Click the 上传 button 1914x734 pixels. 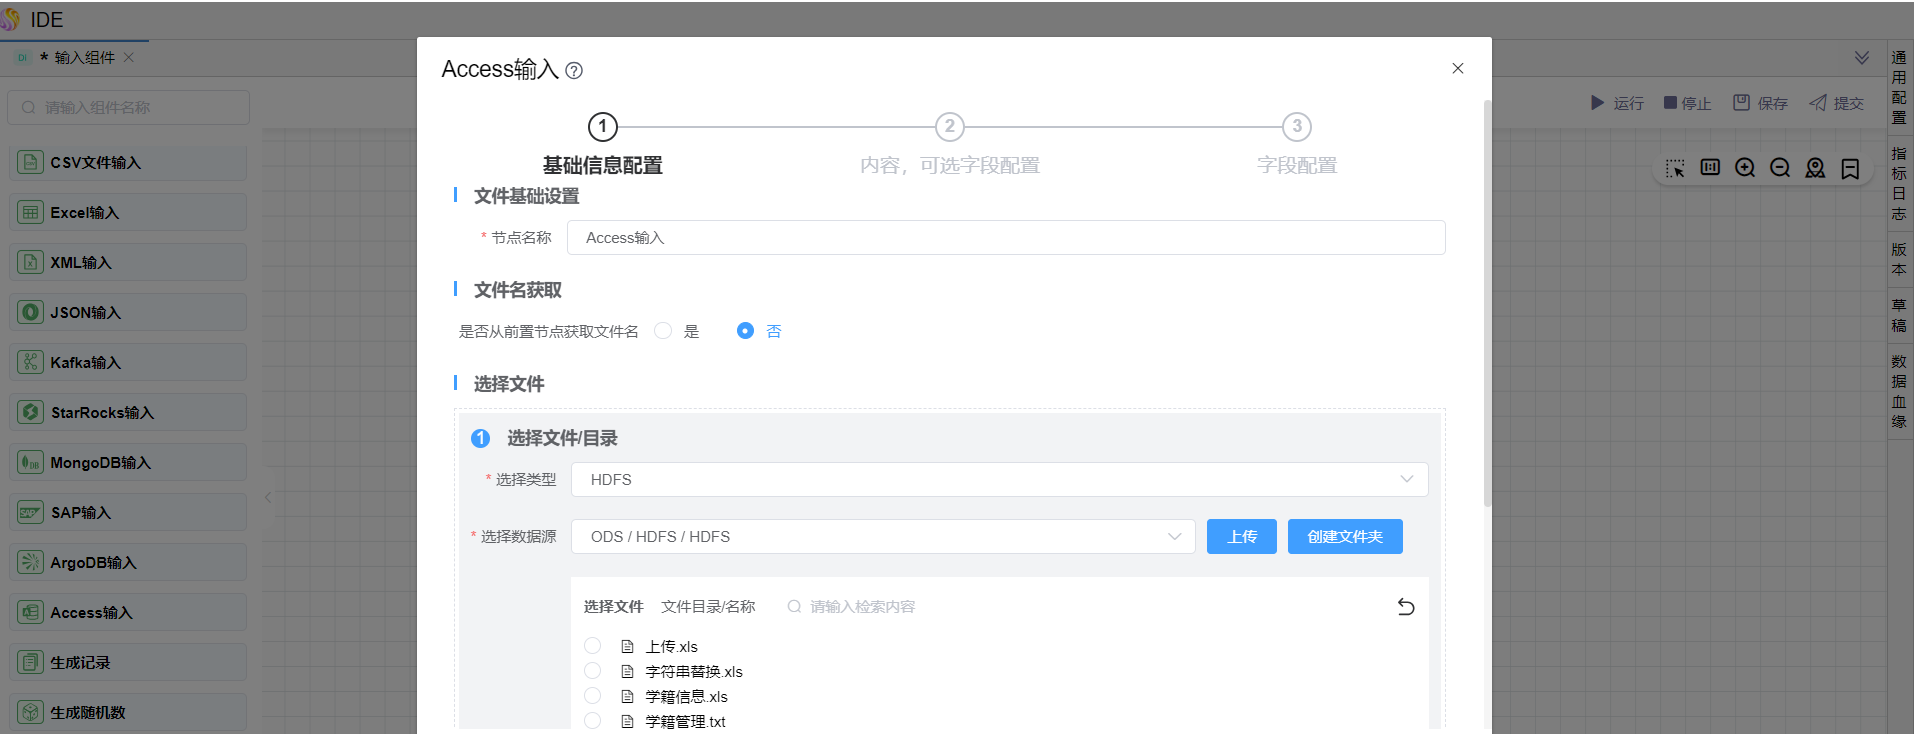coord(1241,537)
